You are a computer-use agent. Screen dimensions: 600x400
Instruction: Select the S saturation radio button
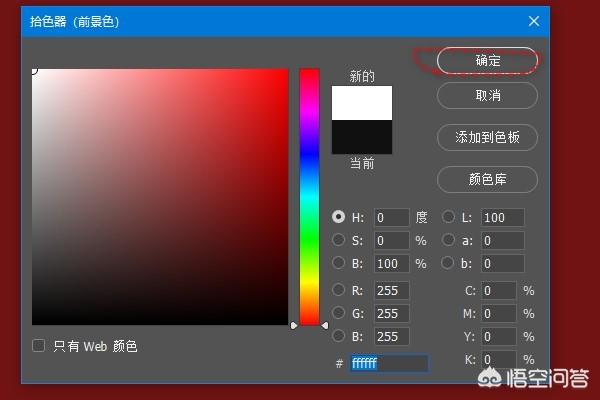click(338, 240)
